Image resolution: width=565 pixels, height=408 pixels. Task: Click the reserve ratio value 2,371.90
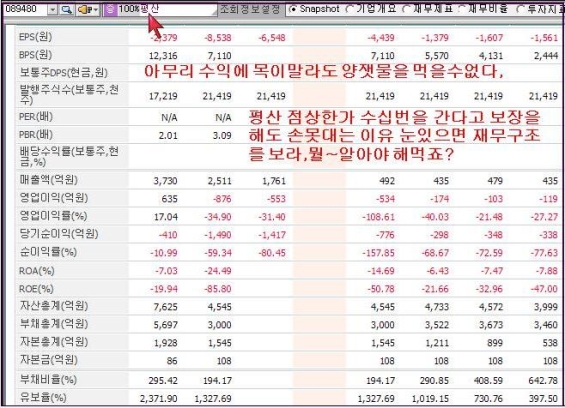tap(159, 398)
